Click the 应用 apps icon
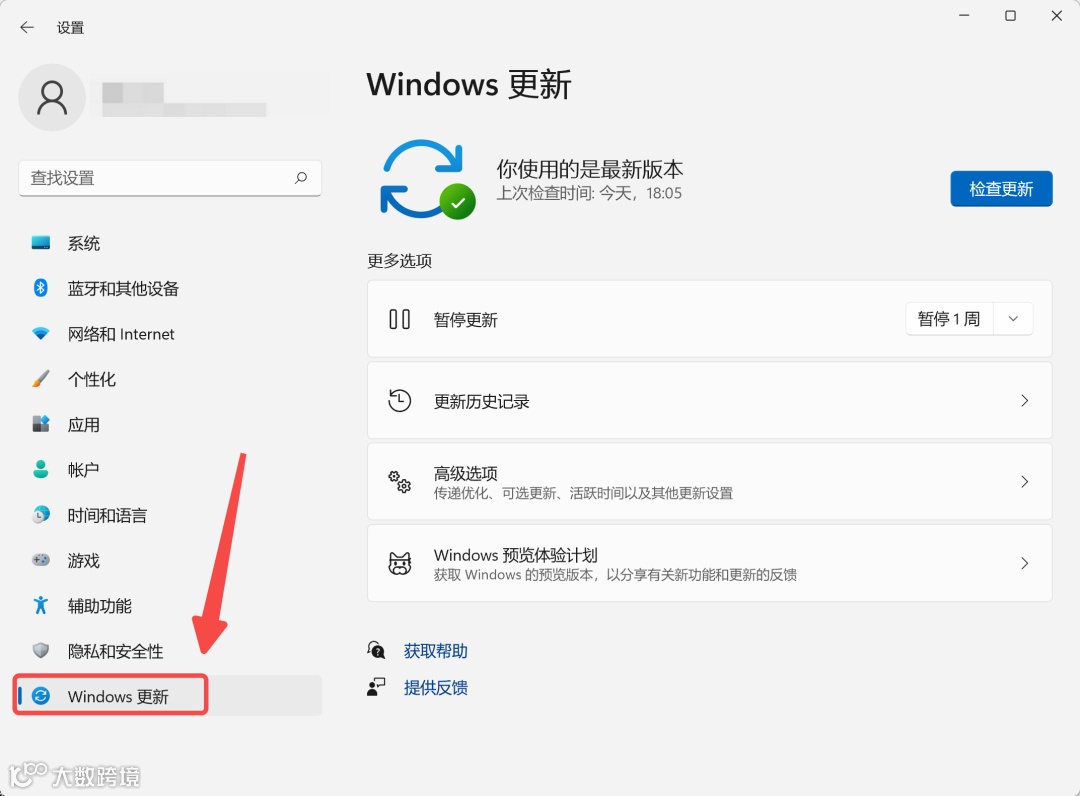The image size is (1080, 796). point(41,423)
